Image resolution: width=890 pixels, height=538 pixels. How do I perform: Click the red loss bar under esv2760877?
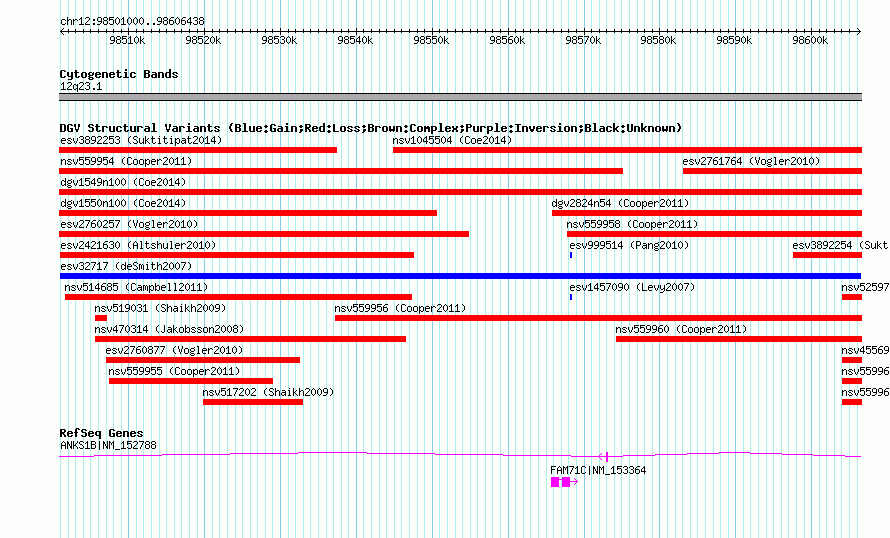(x=203, y=360)
